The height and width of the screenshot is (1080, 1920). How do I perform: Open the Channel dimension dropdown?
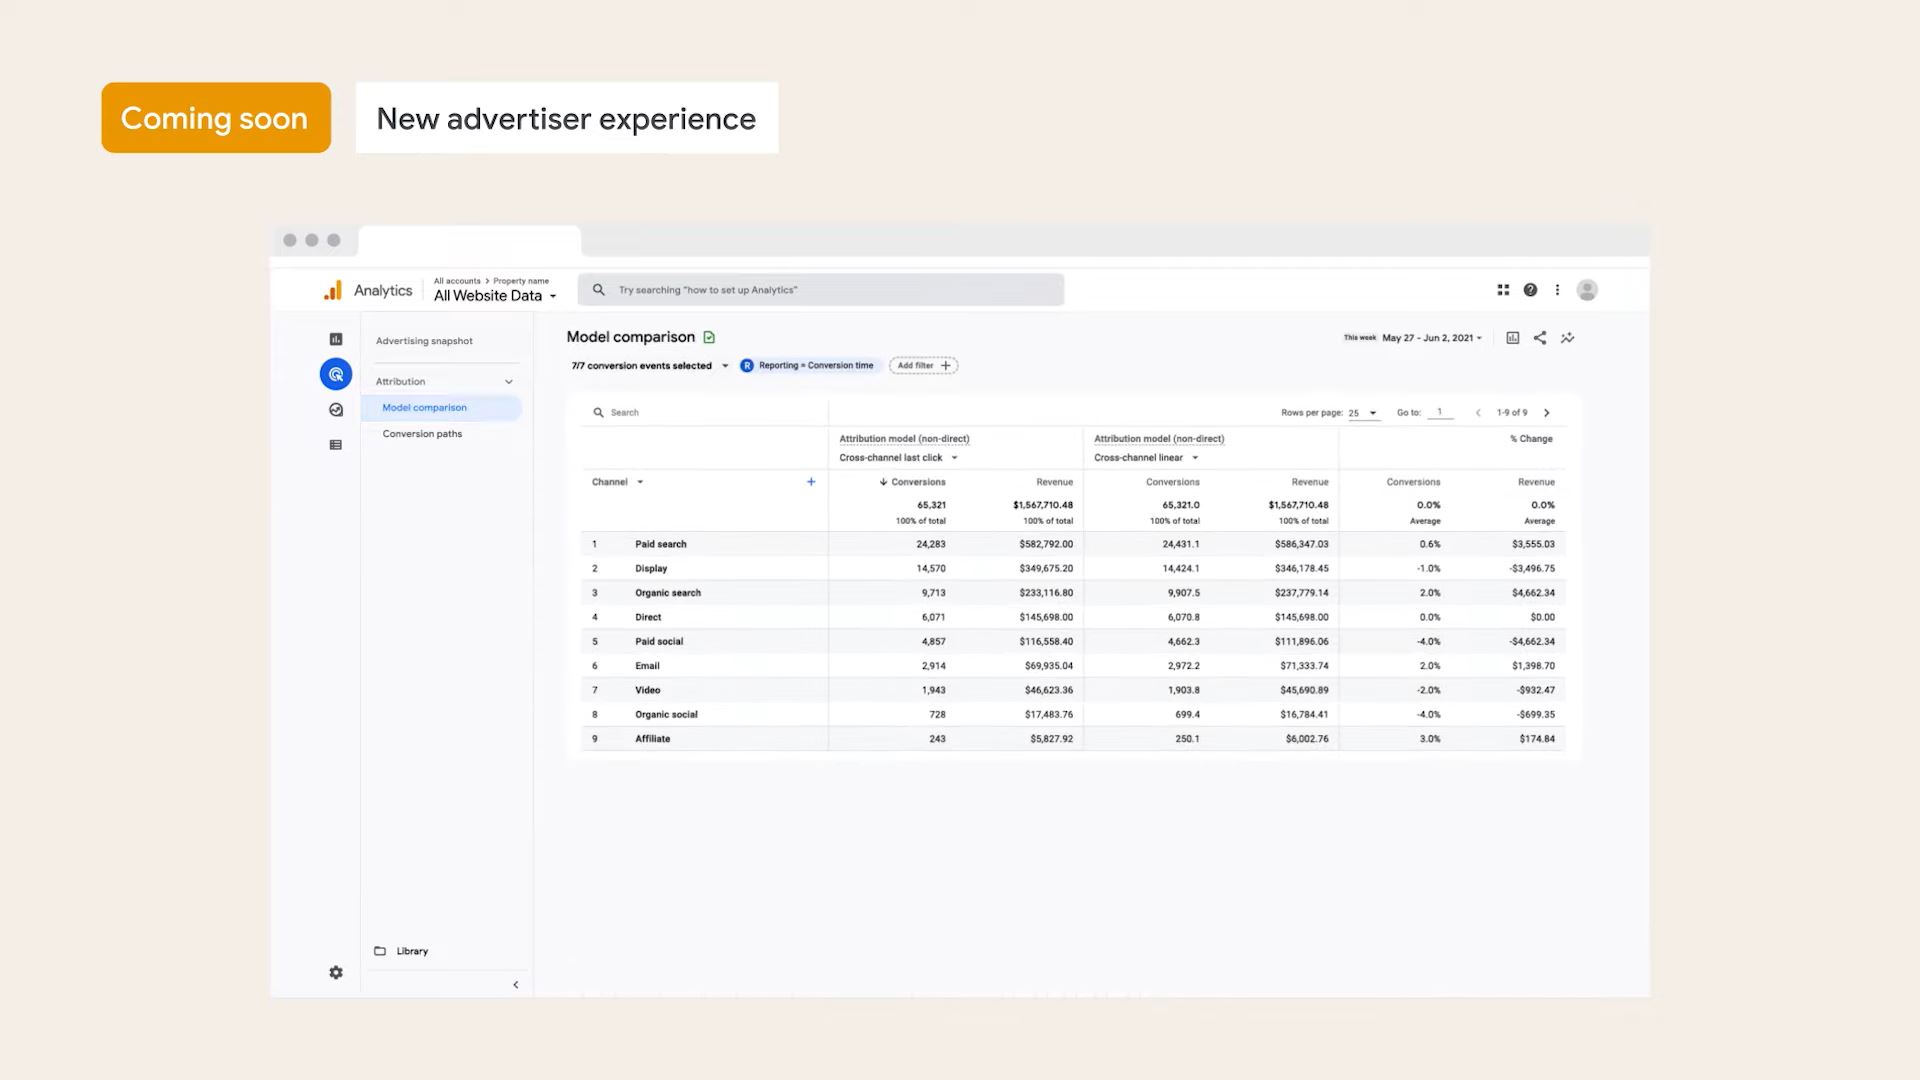tap(618, 482)
